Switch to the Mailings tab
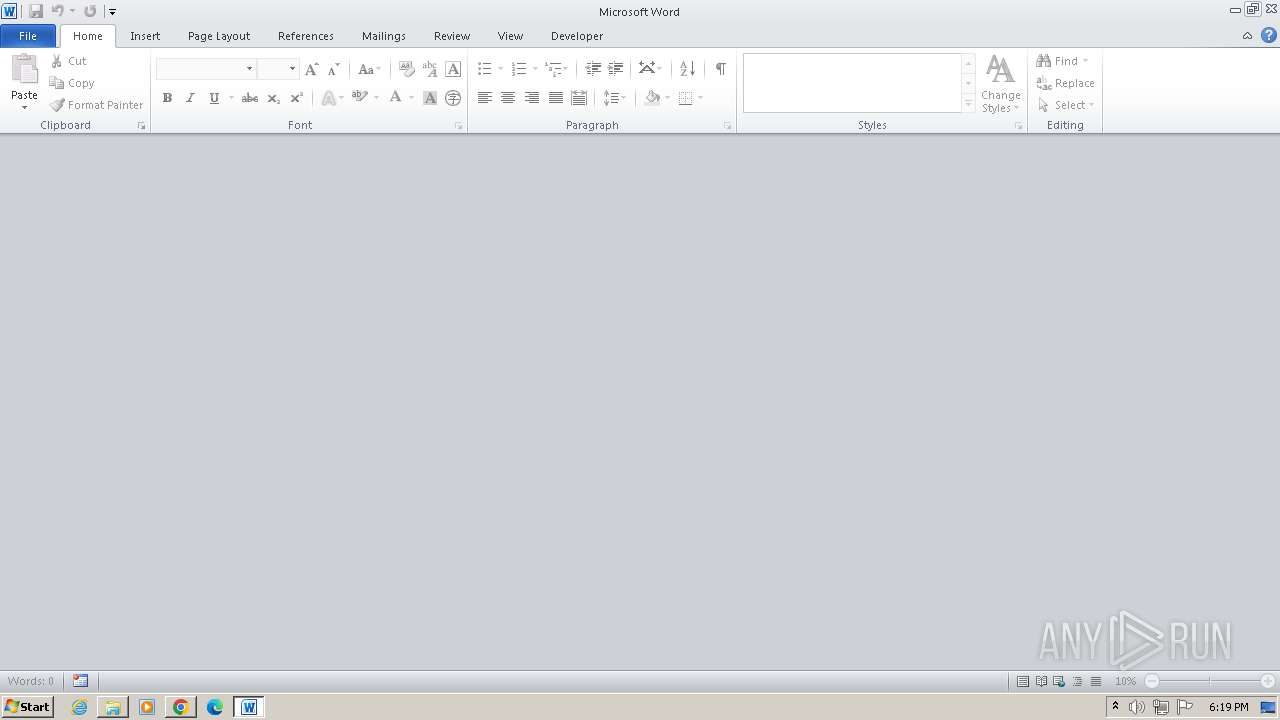The height and width of the screenshot is (720, 1280). (x=384, y=36)
